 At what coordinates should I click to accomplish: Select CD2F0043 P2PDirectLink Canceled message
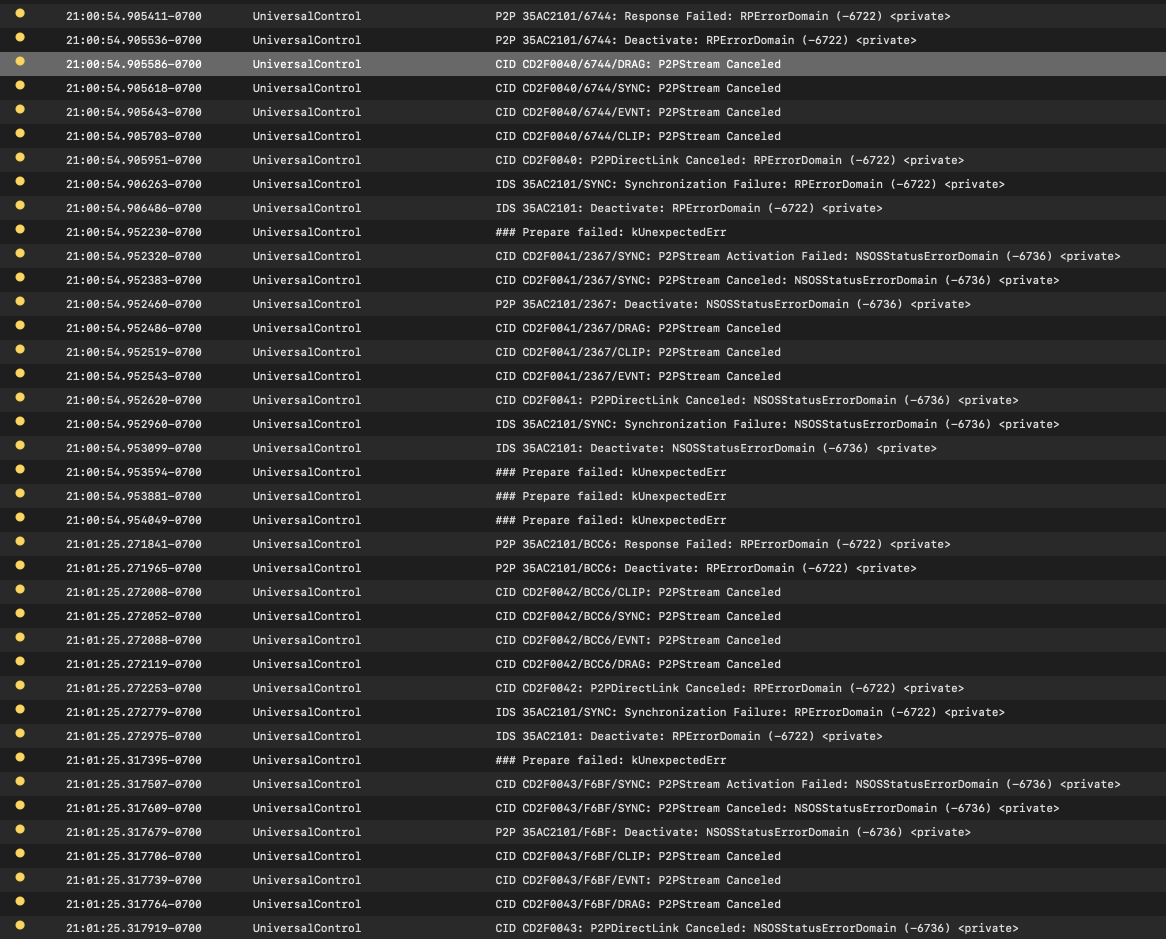point(756,928)
